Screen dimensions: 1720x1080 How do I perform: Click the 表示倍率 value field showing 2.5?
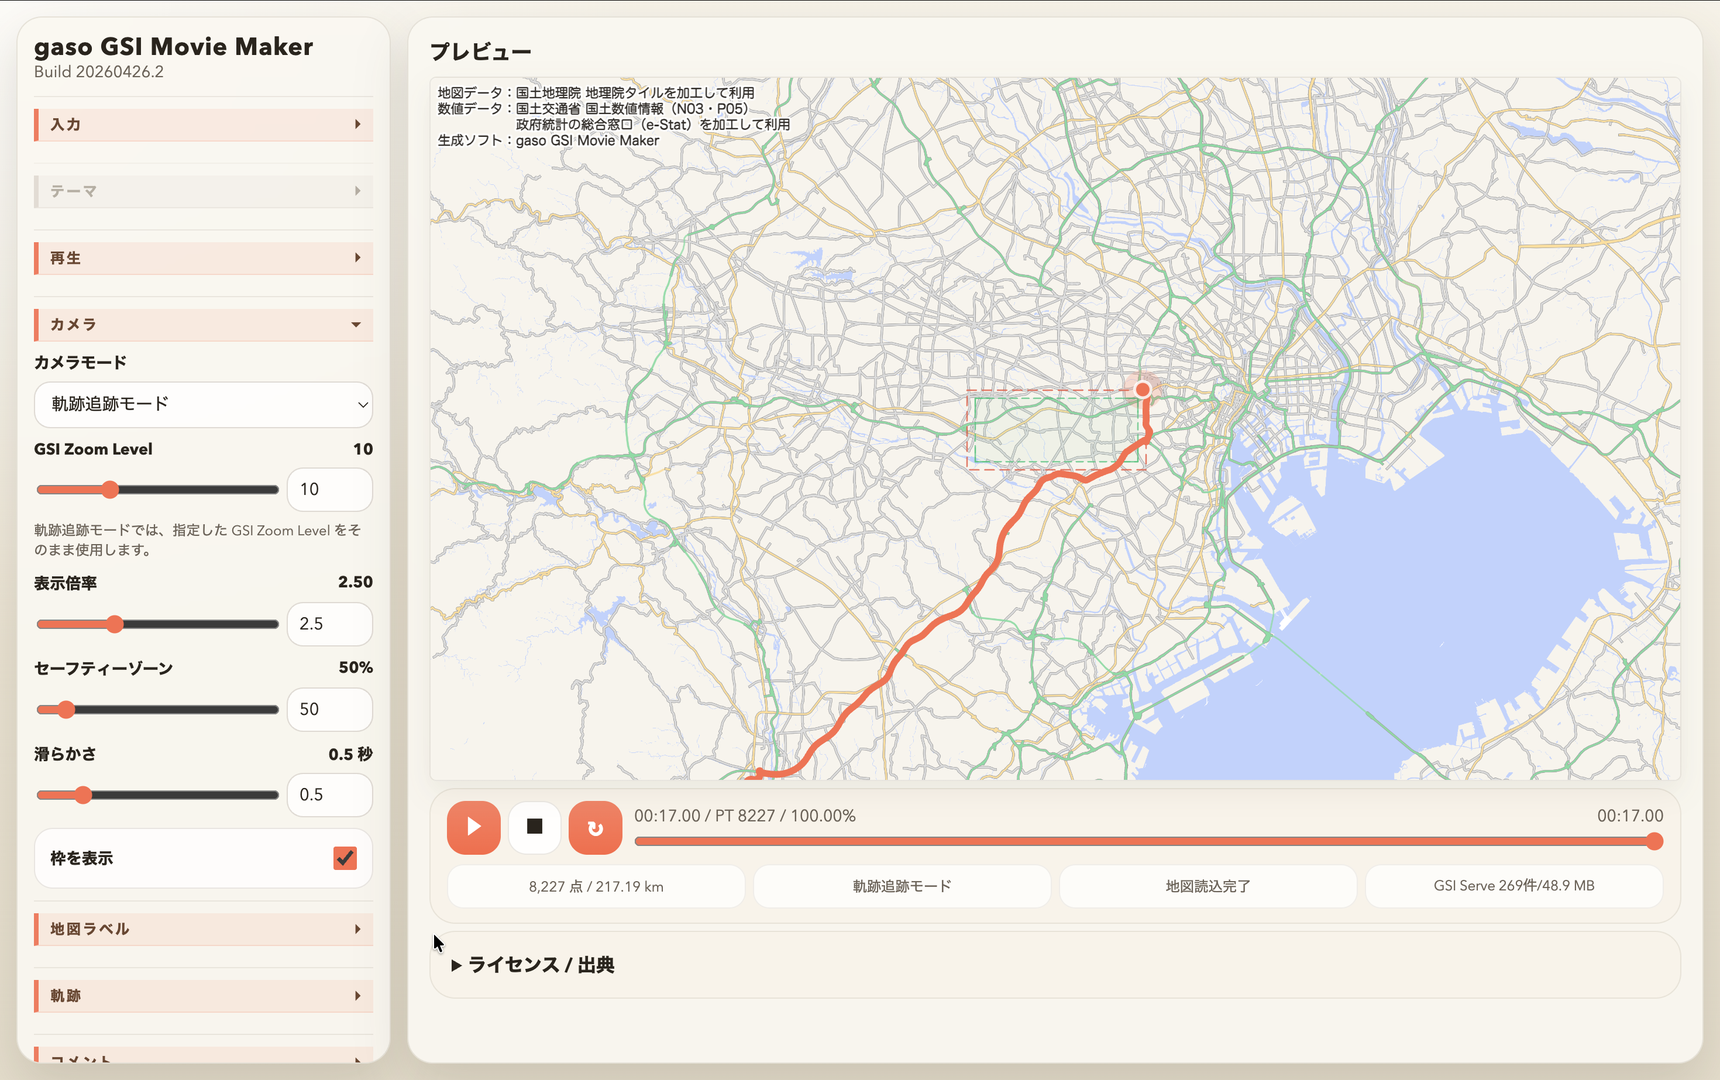tap(330, 624)
